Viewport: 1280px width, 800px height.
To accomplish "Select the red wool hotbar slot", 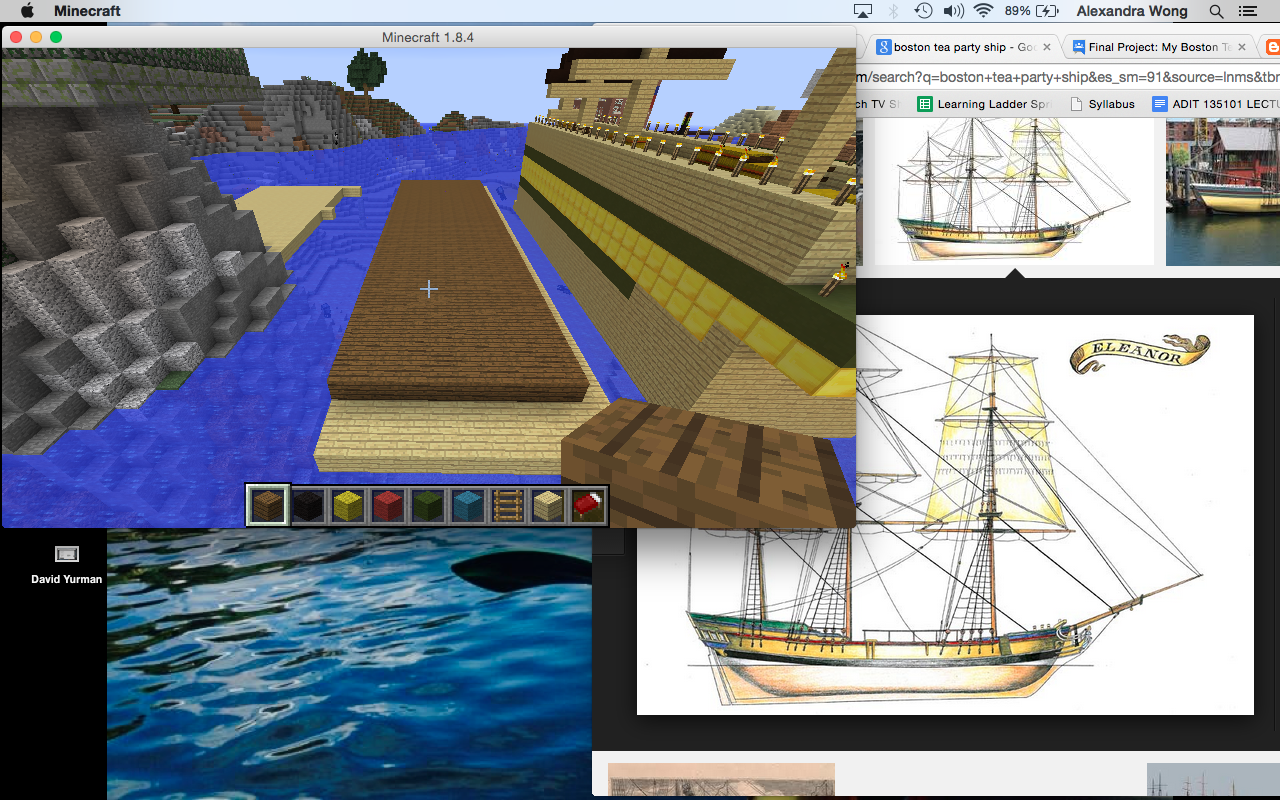I will click(x=388, y=506).
